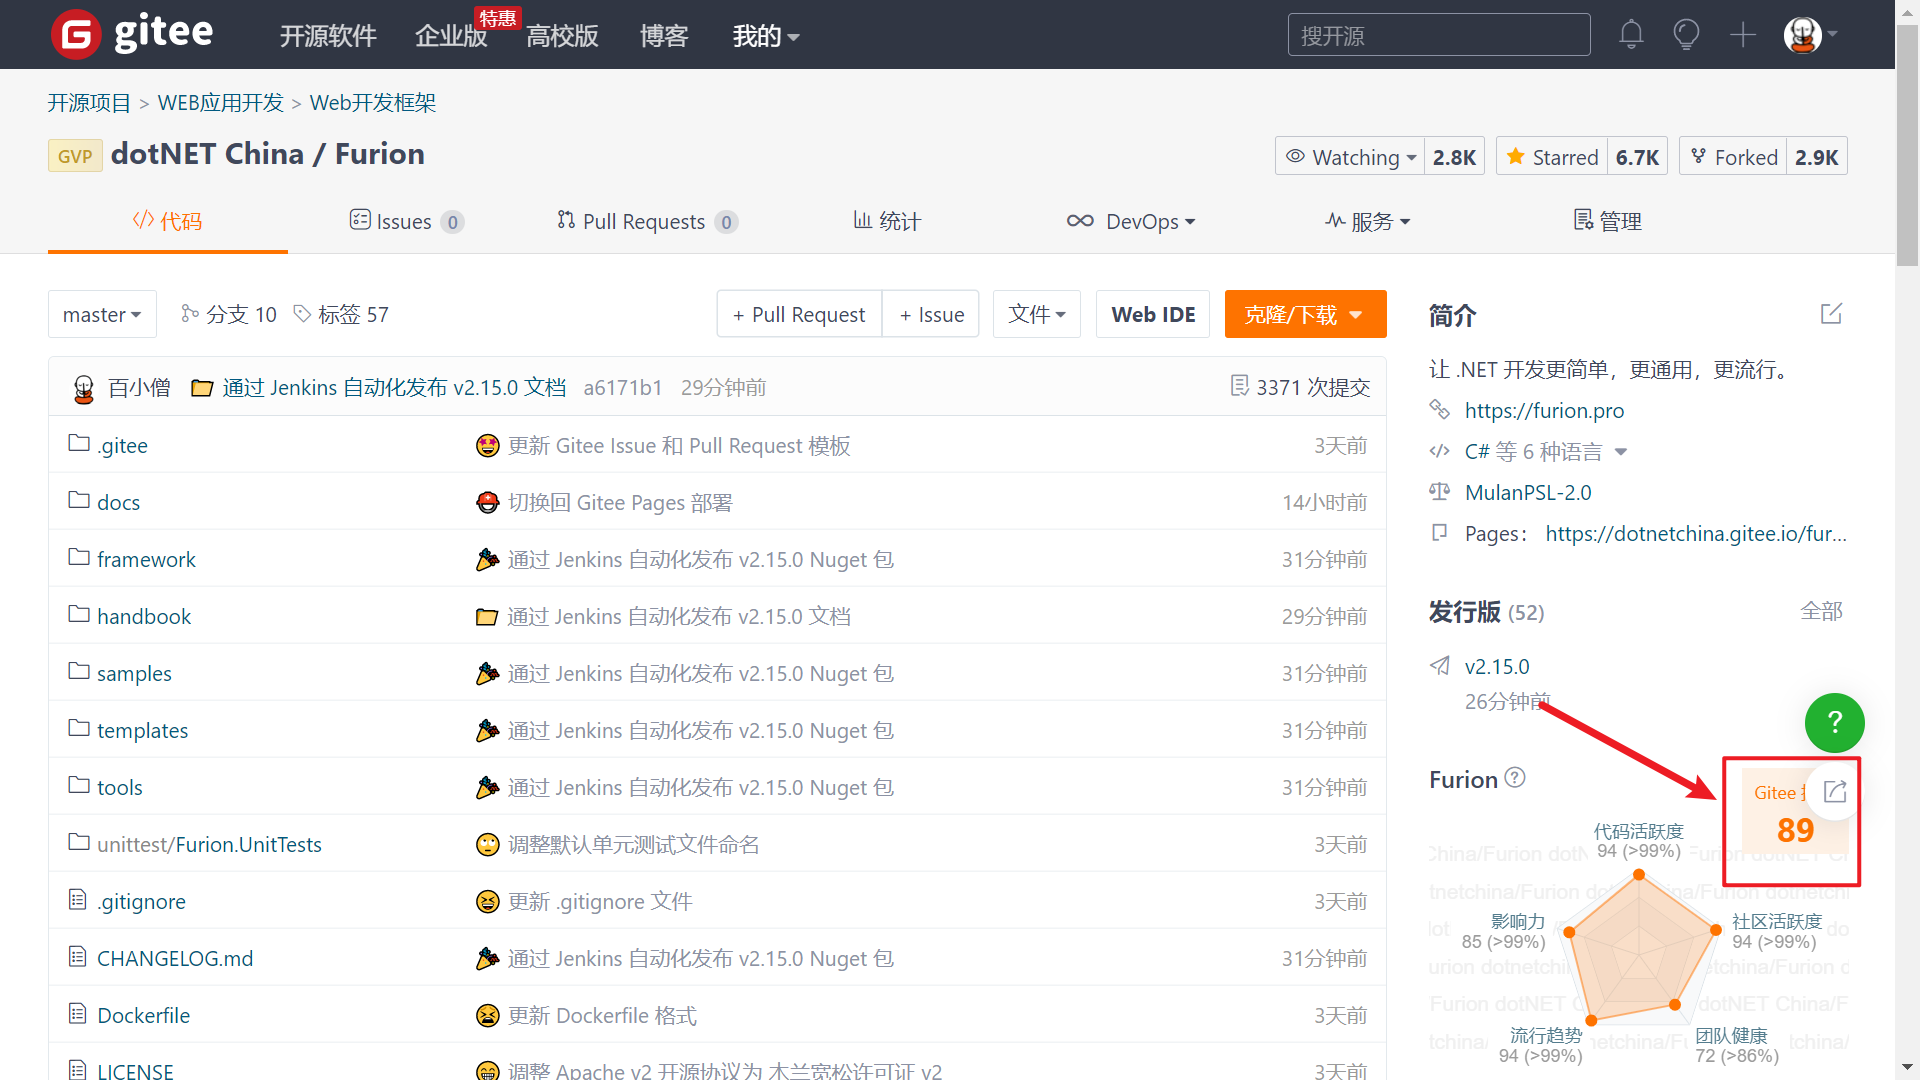Screen dimensions: 1920x1080
Task: Click the MulanPSL license scale icon
Action: click(x=1440, y=491)
